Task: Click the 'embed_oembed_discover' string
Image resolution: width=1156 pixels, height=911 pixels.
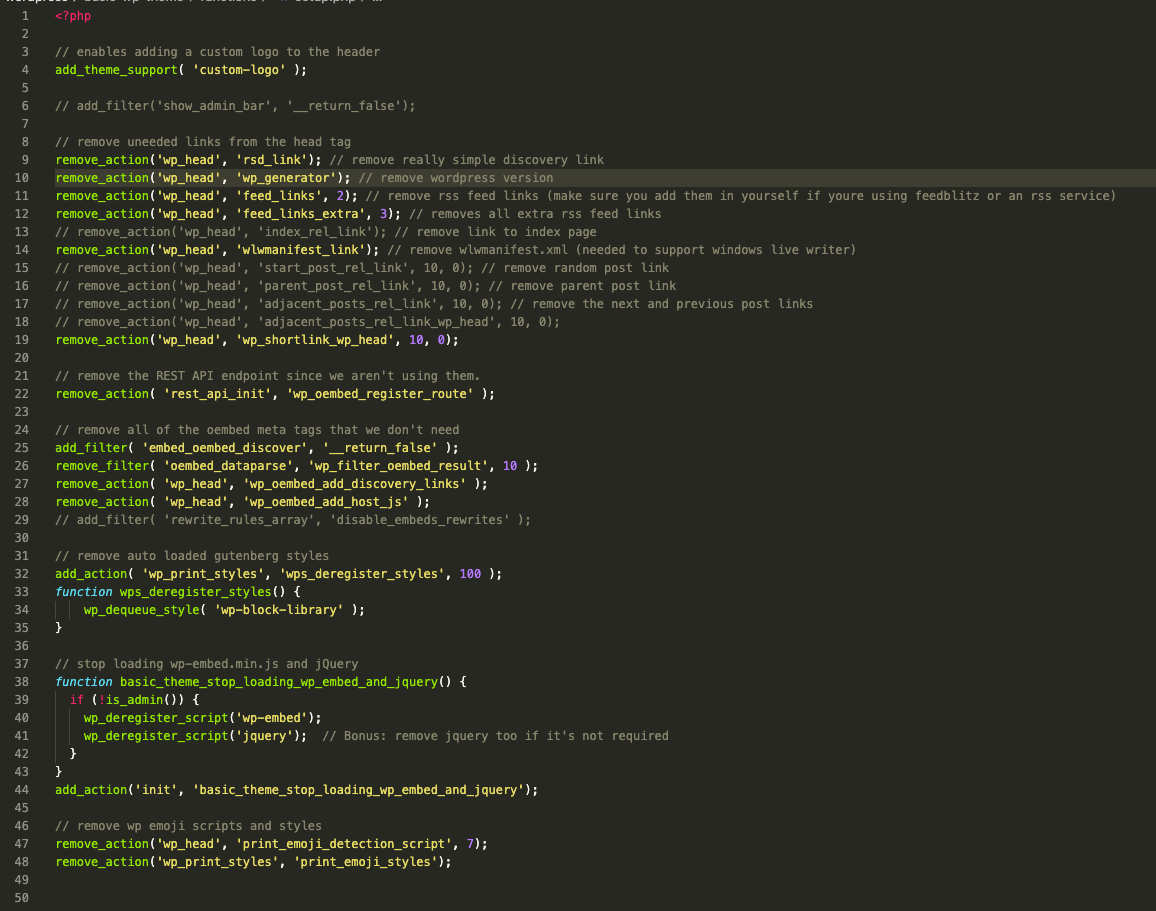Action: click(225, 448)
